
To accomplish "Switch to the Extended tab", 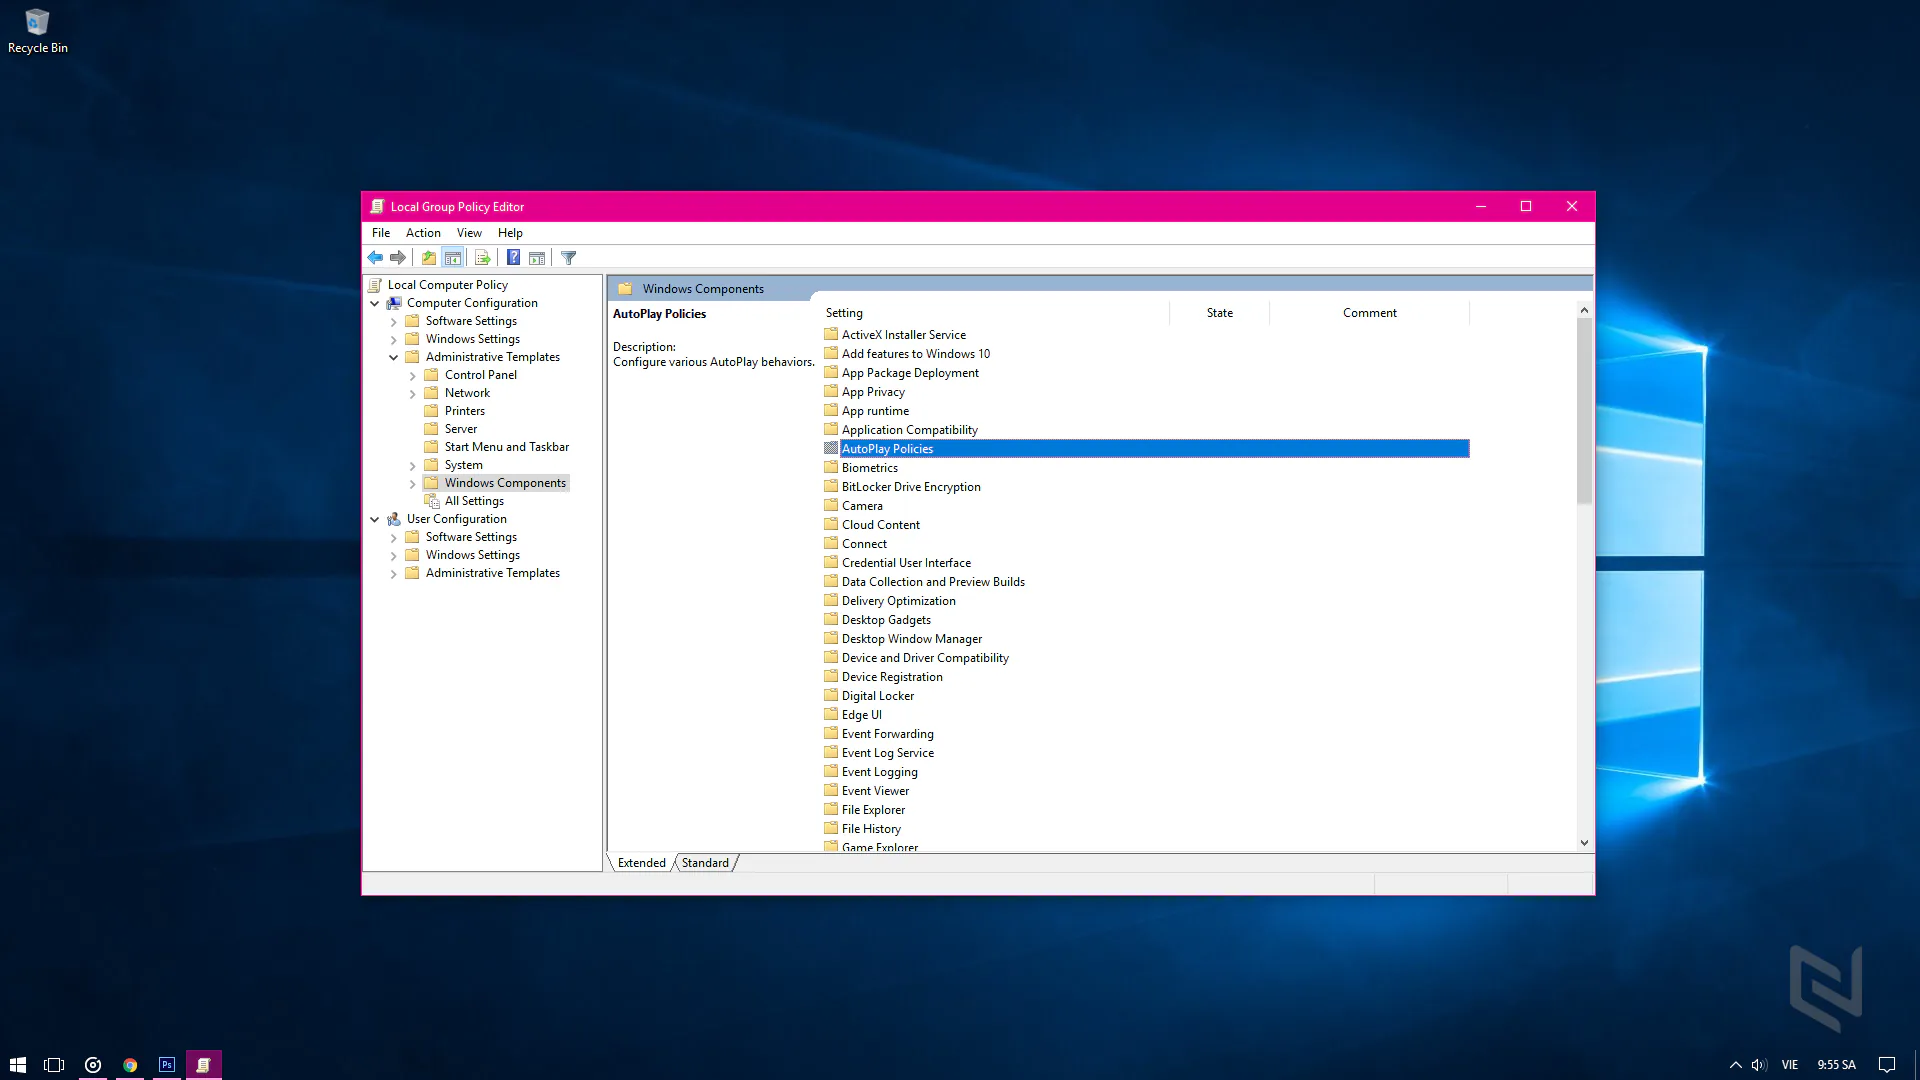I will [641, 863].
